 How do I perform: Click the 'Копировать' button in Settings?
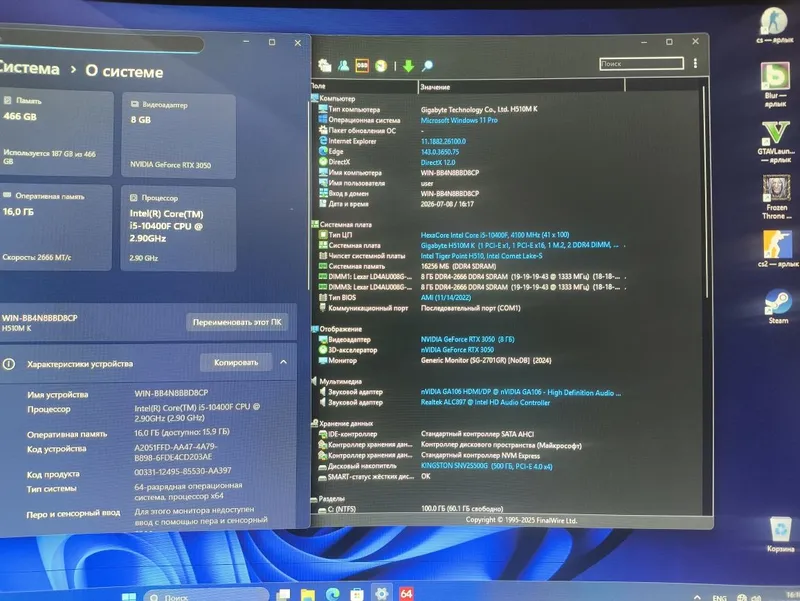pyautogui.click(x=236, y=362)
